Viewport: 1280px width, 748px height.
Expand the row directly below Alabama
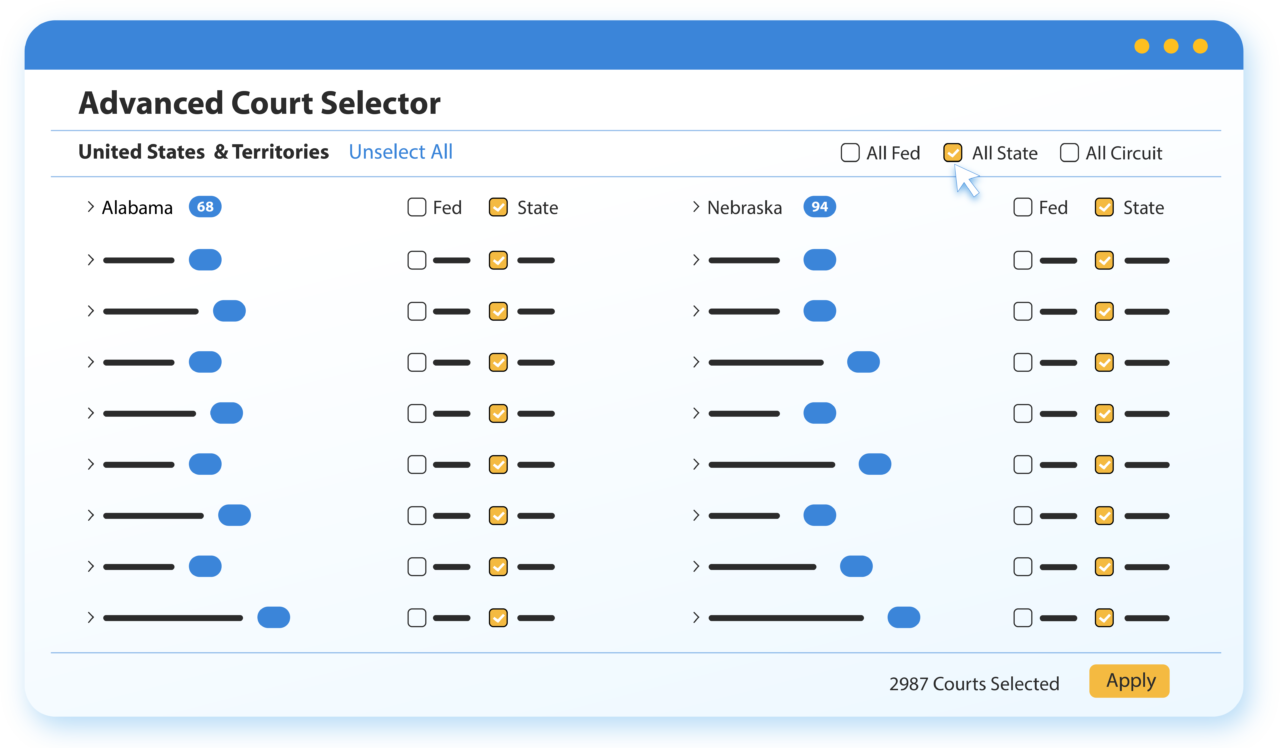(x=90, y=260)
